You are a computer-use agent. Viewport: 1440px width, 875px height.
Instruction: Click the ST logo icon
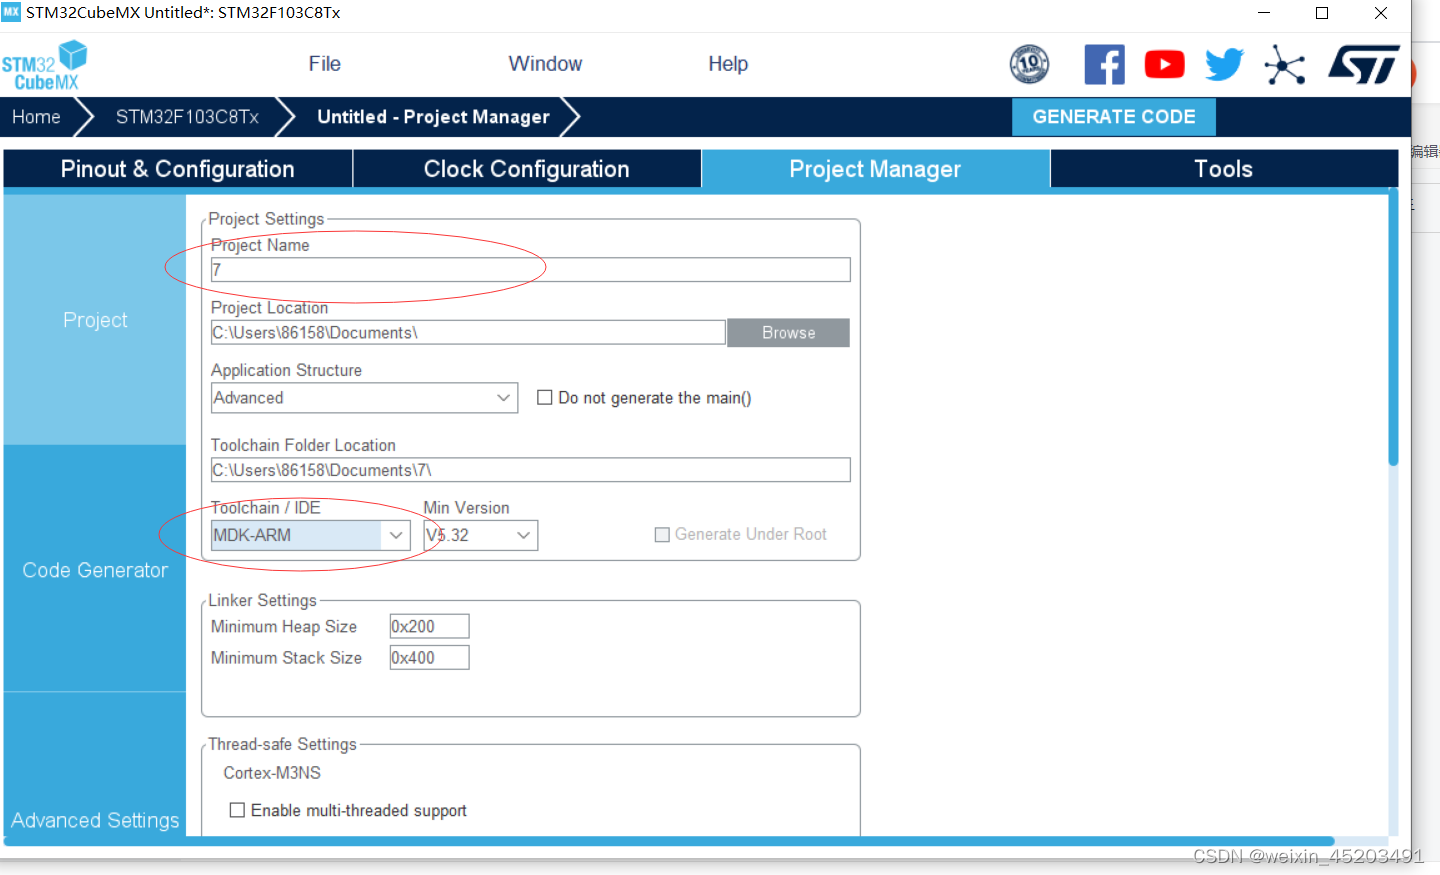point(1364,65)
